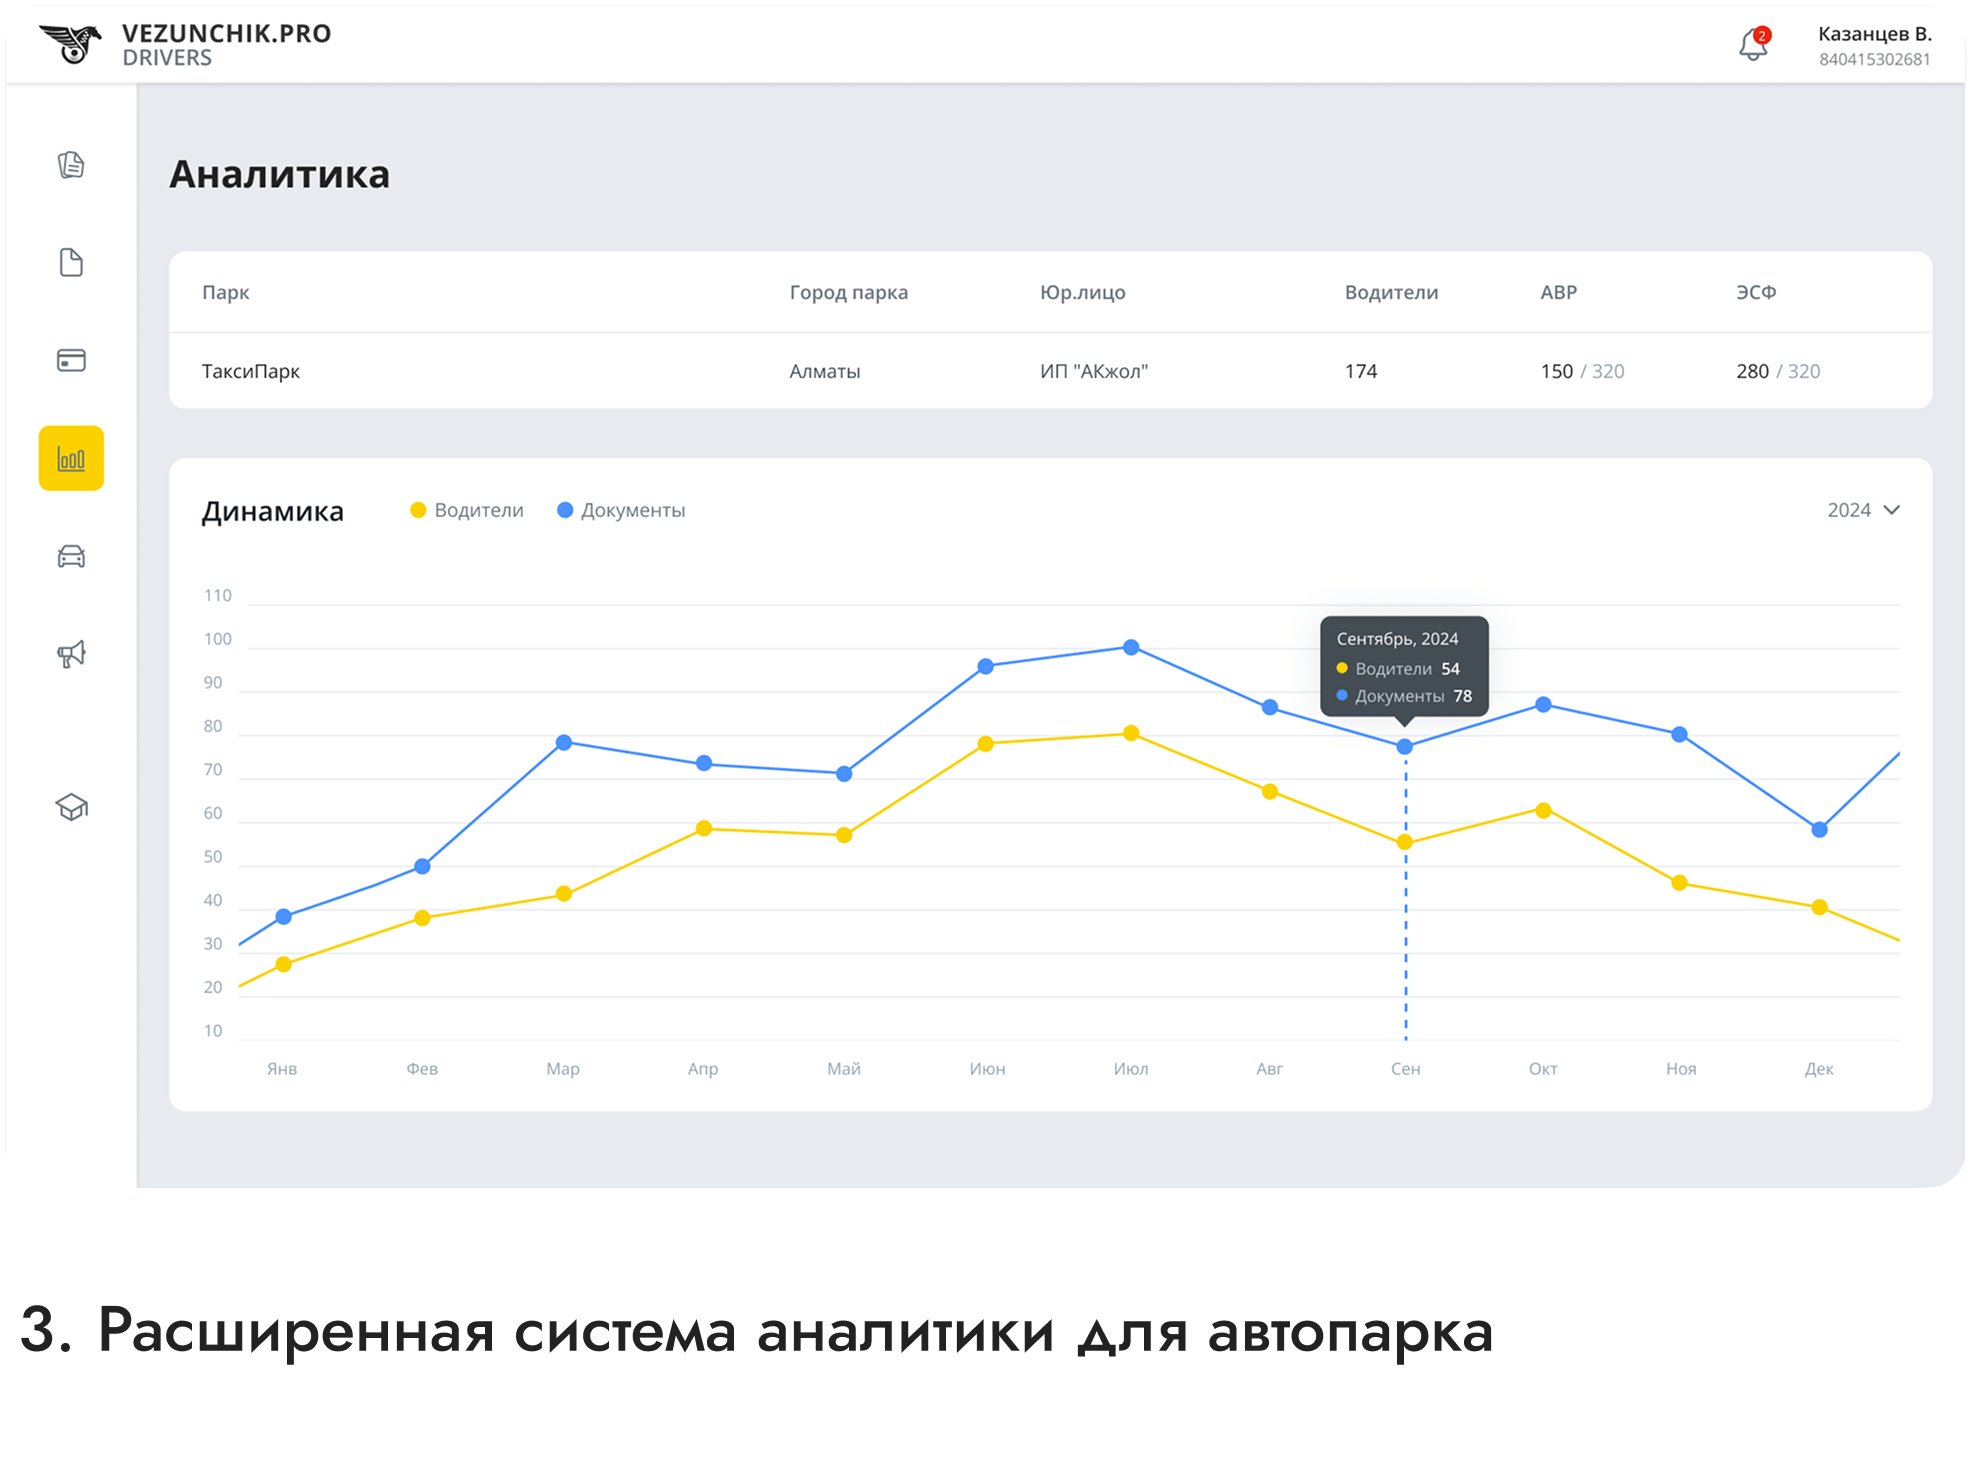Open the ТаксиПарк row entry
The image size is (1971, 1473).
click(251, 371)
